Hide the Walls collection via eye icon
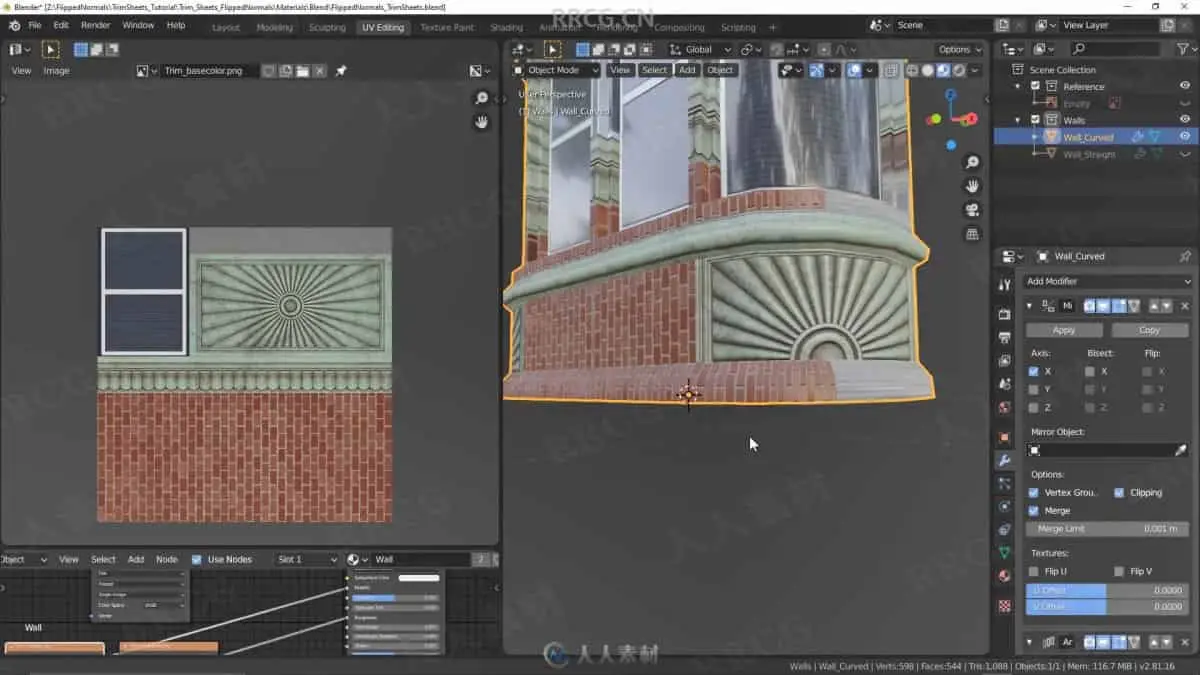Viewport: 1200px width, 675px height. pyautogui.click(x=1185, y=120)
